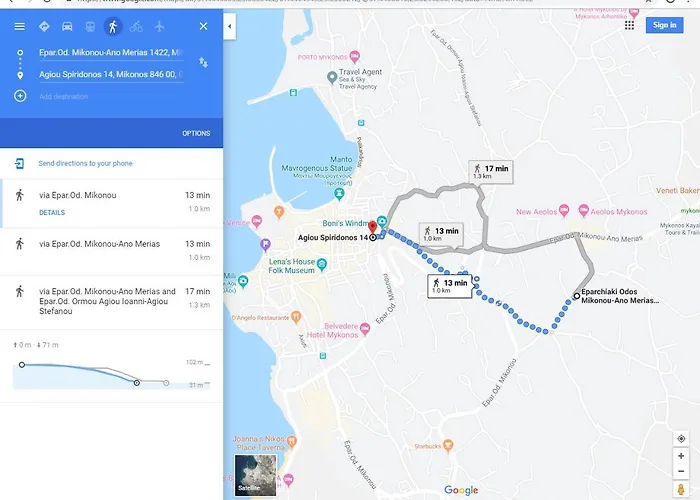
Task: Open Google apps grid
Action: coord(629,25)
